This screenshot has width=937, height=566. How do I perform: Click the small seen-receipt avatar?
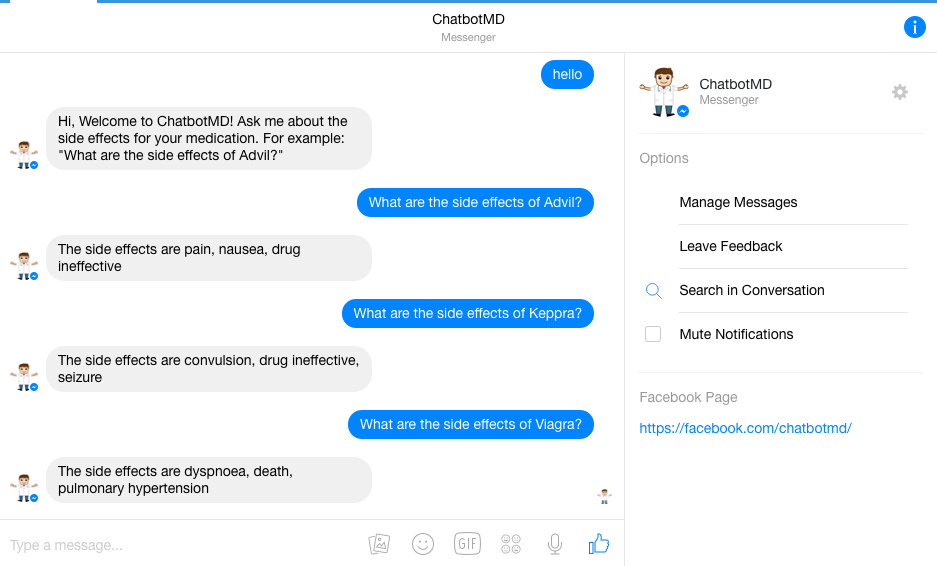tap(604, 496)
